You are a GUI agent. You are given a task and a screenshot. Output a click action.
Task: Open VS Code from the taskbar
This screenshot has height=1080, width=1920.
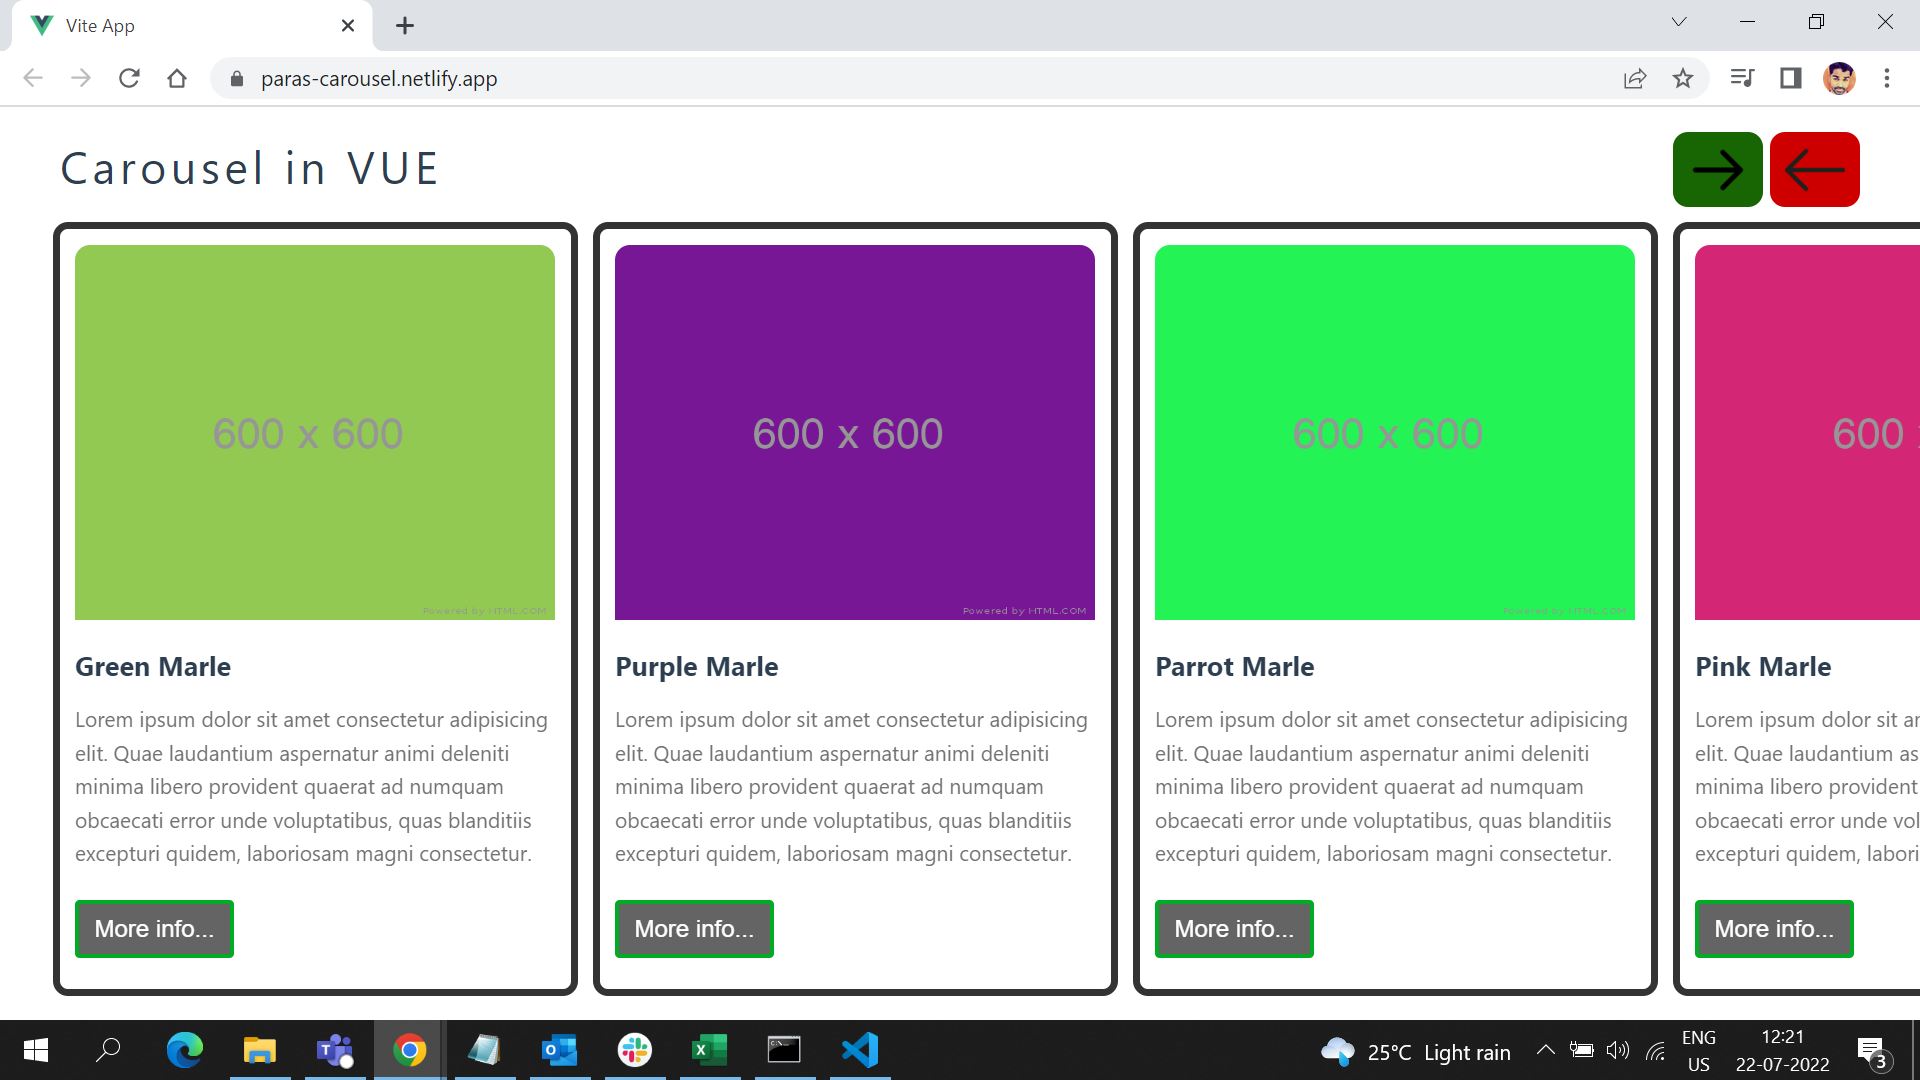click(859, 1050)
